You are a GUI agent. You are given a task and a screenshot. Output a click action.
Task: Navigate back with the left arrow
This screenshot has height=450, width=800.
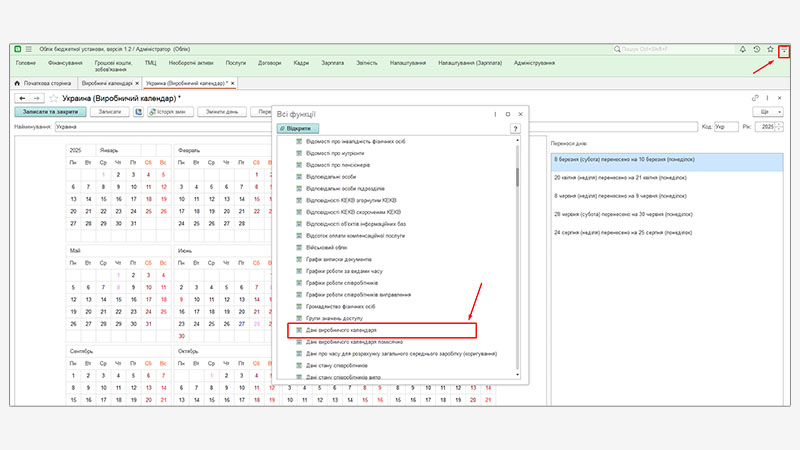(22, 98)
